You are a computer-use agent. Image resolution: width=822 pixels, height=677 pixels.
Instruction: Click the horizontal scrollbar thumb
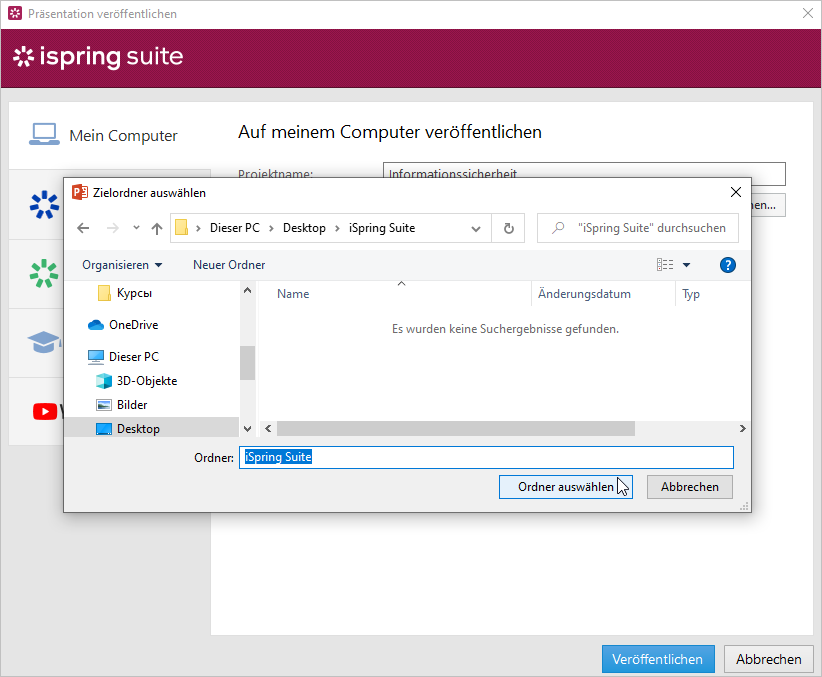pos(456,428)
